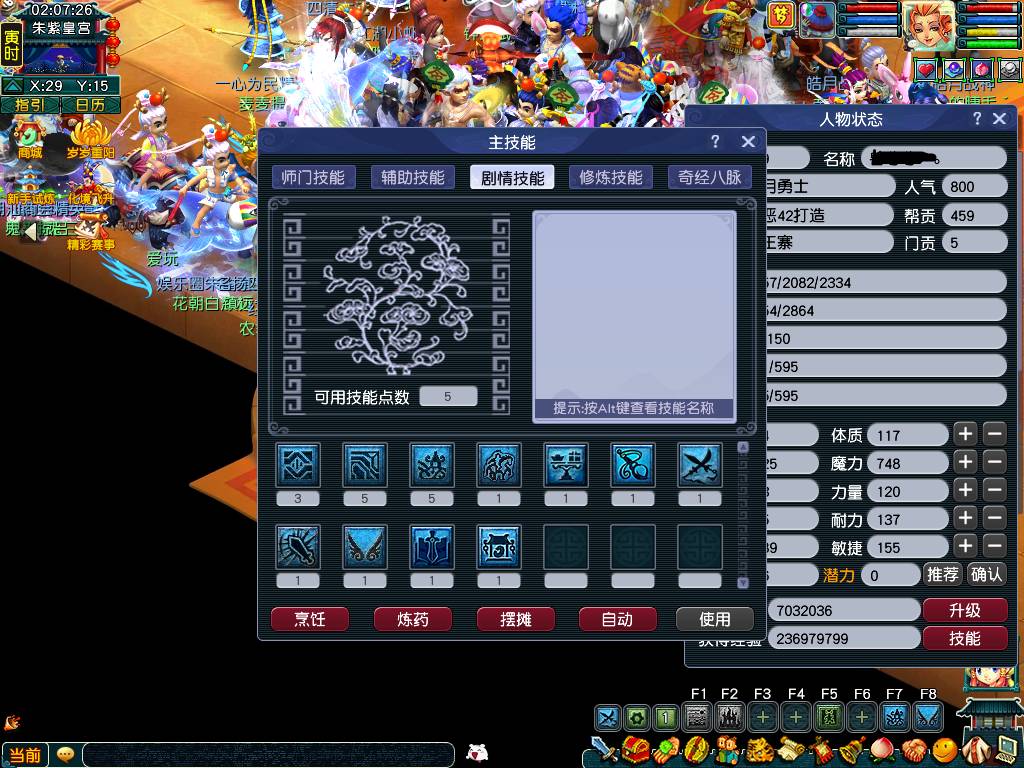
Task: Click the 摆摊 stall button
Action: click(516, 619)
